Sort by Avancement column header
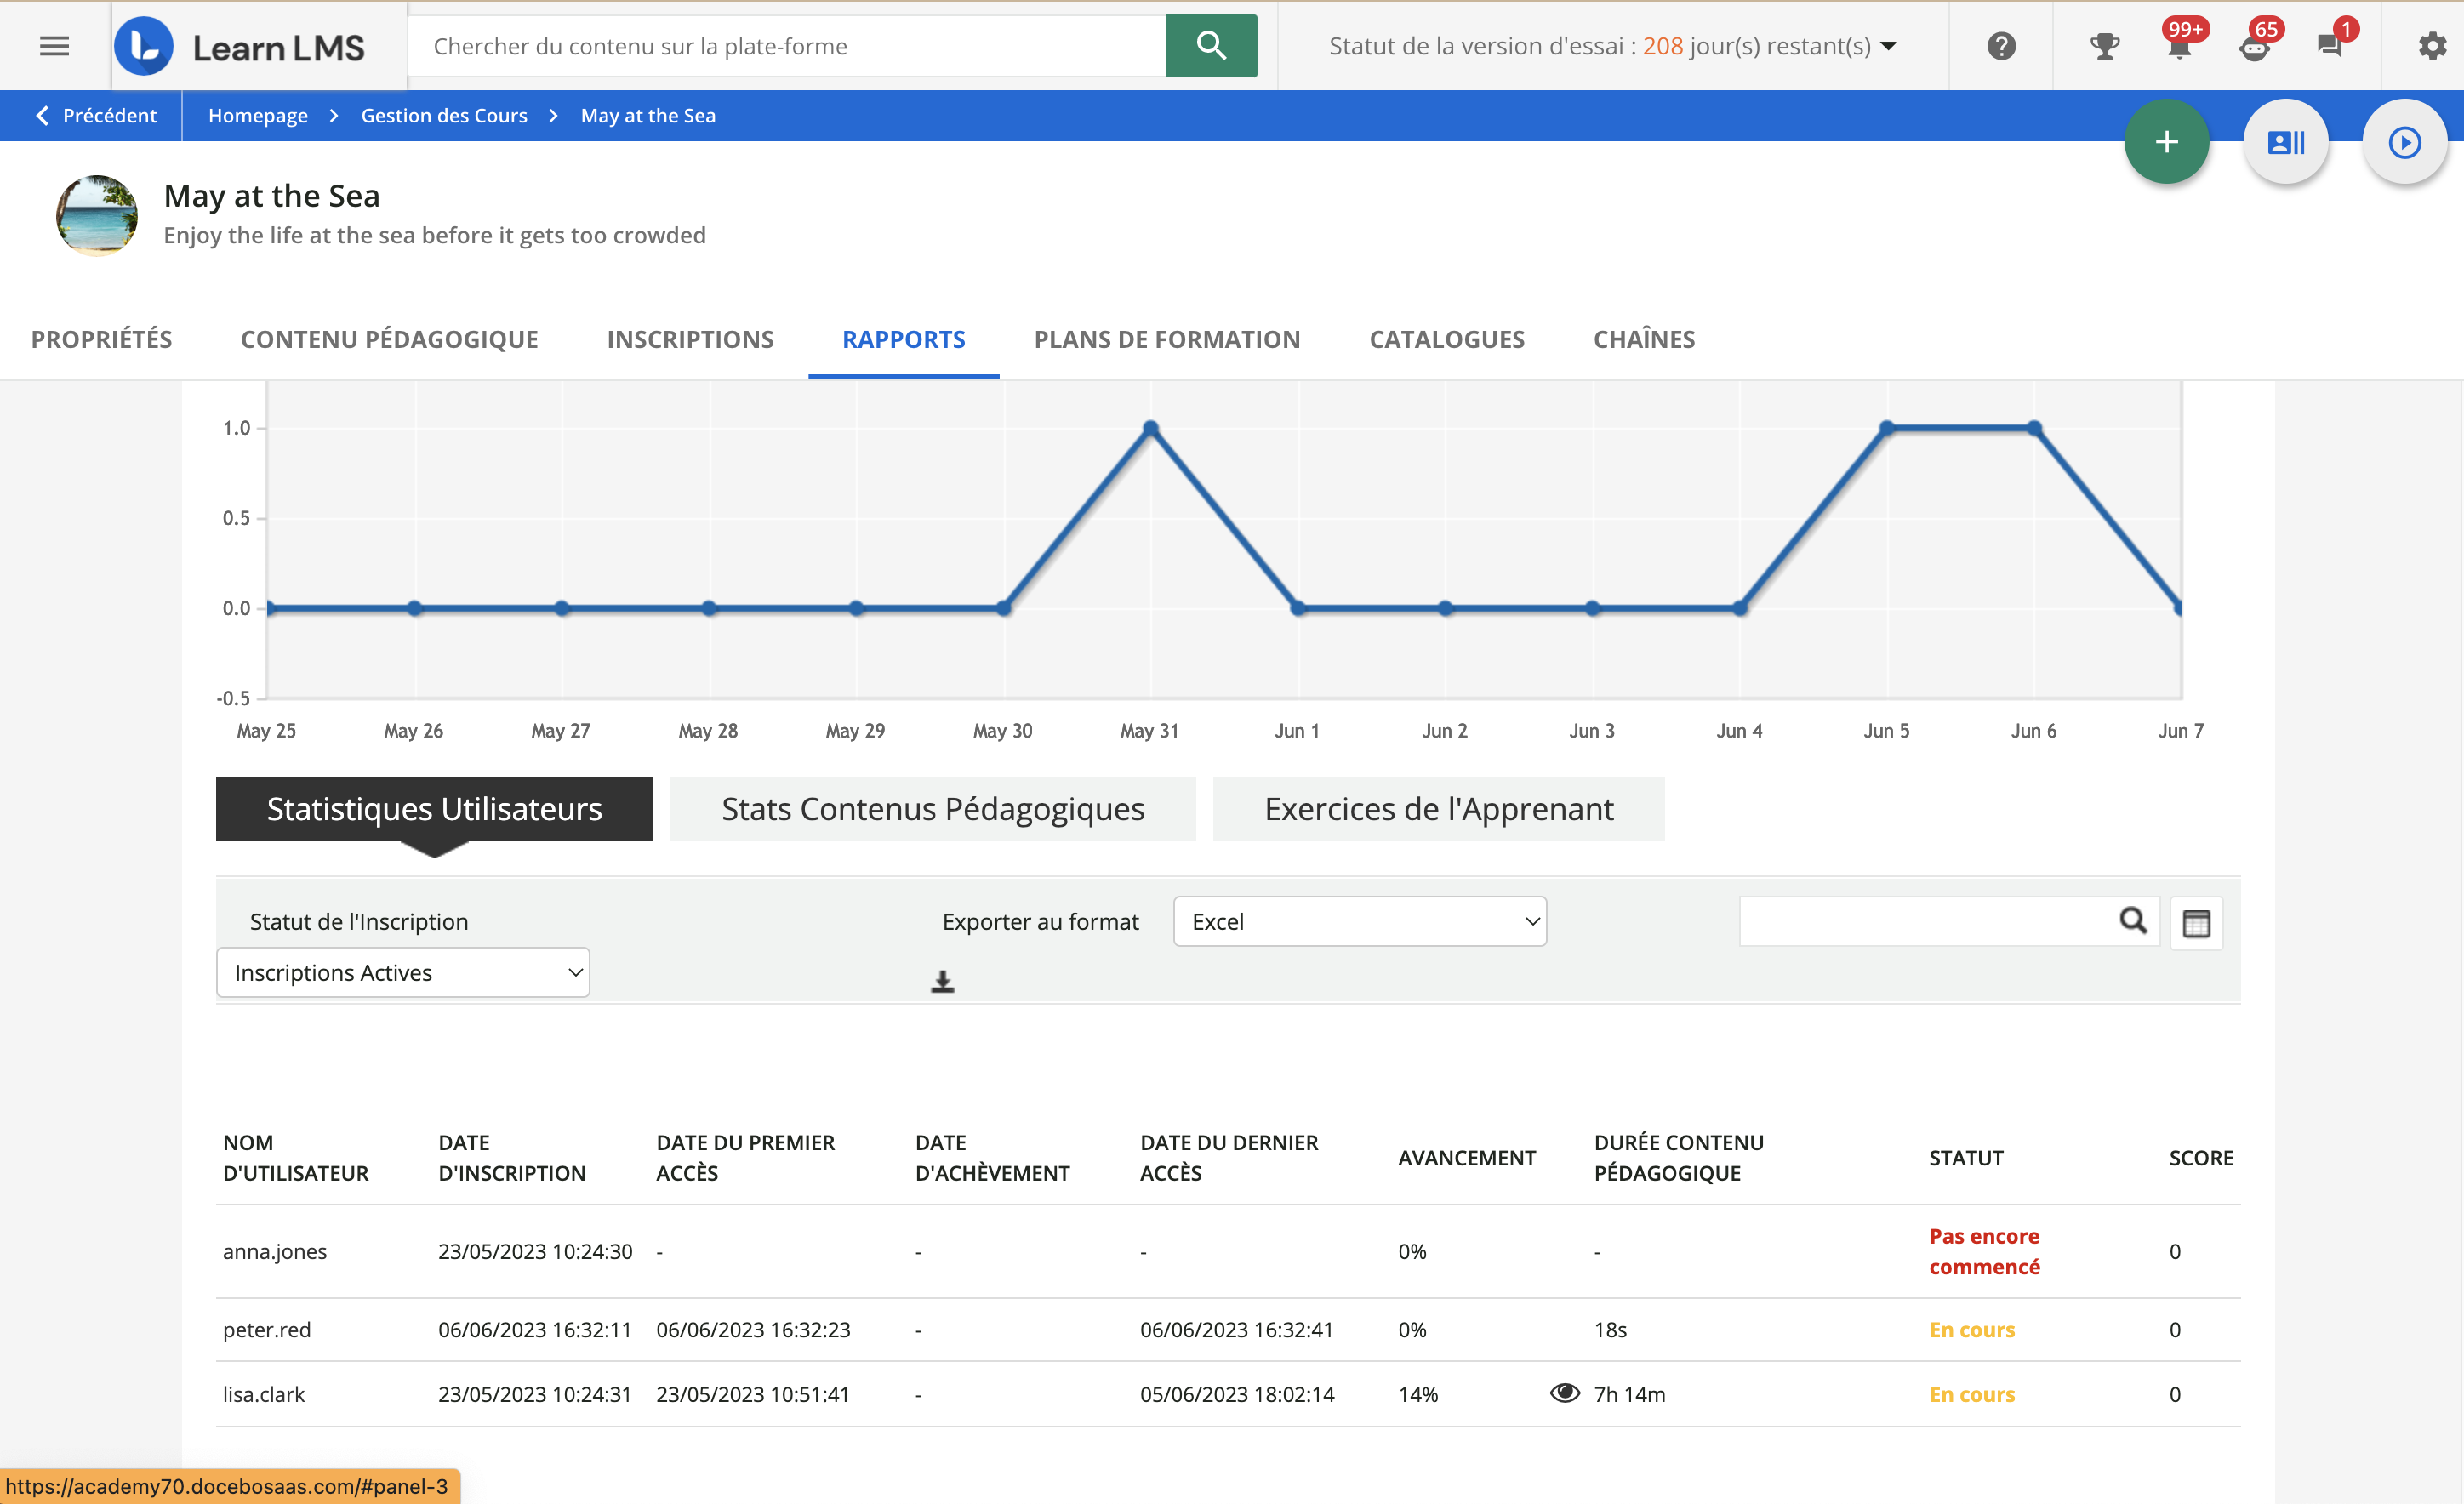Image resolution: width=2464 pixels, height=1504 pixels. click(1467, 1157)
